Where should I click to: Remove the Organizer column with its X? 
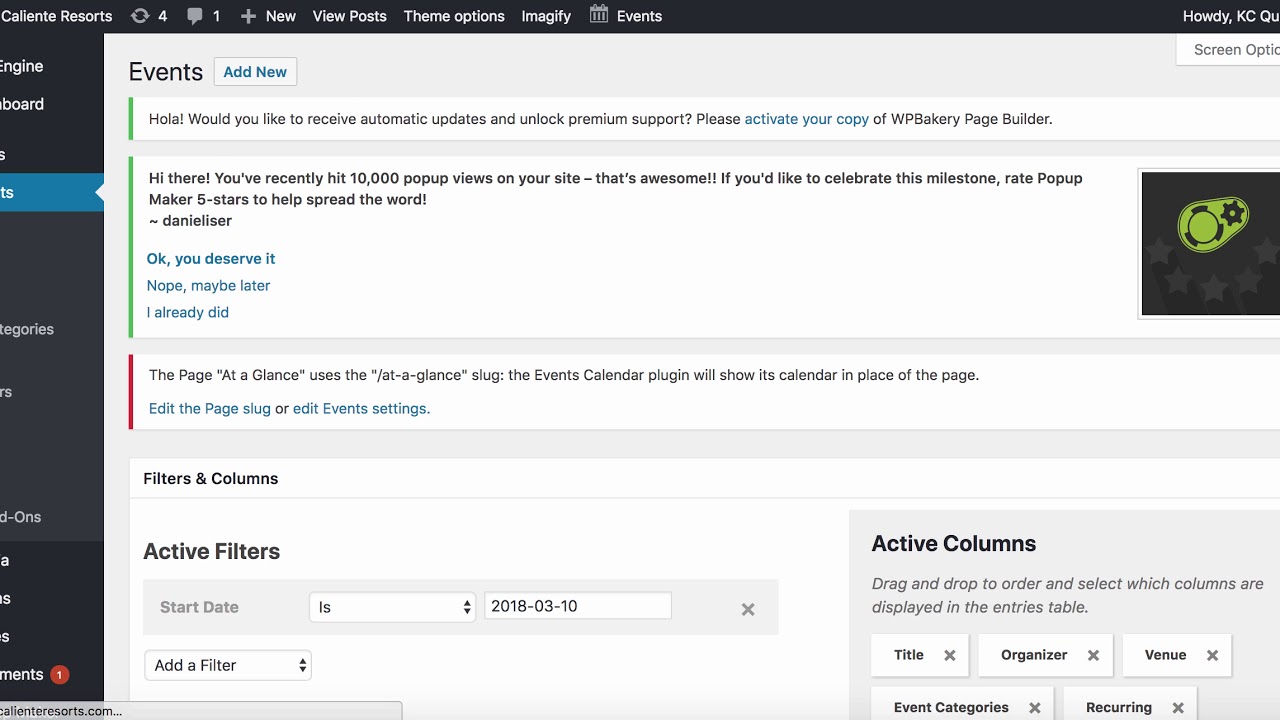point(1093,655)
